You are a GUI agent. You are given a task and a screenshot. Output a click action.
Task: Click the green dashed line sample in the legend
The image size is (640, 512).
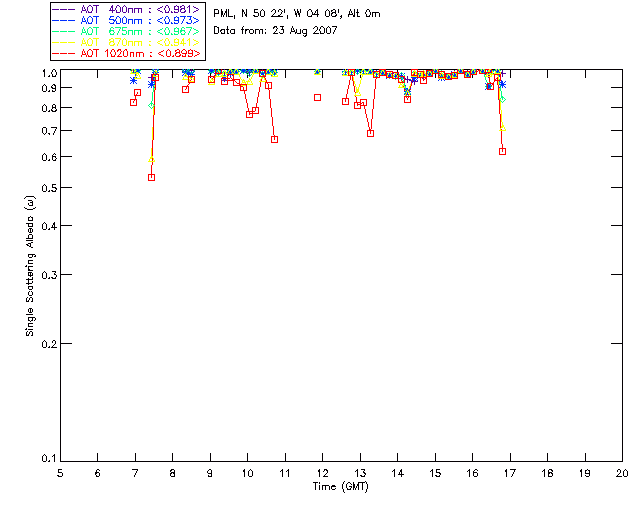64,31
